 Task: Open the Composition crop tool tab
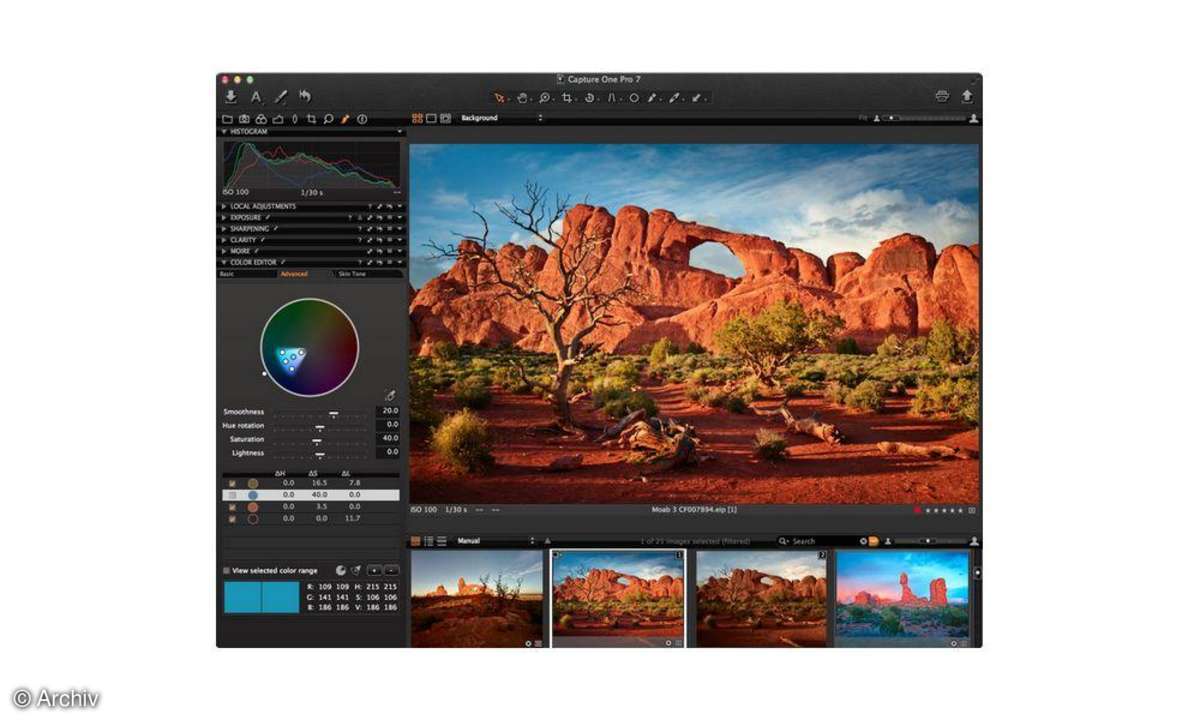coord(311,119)
